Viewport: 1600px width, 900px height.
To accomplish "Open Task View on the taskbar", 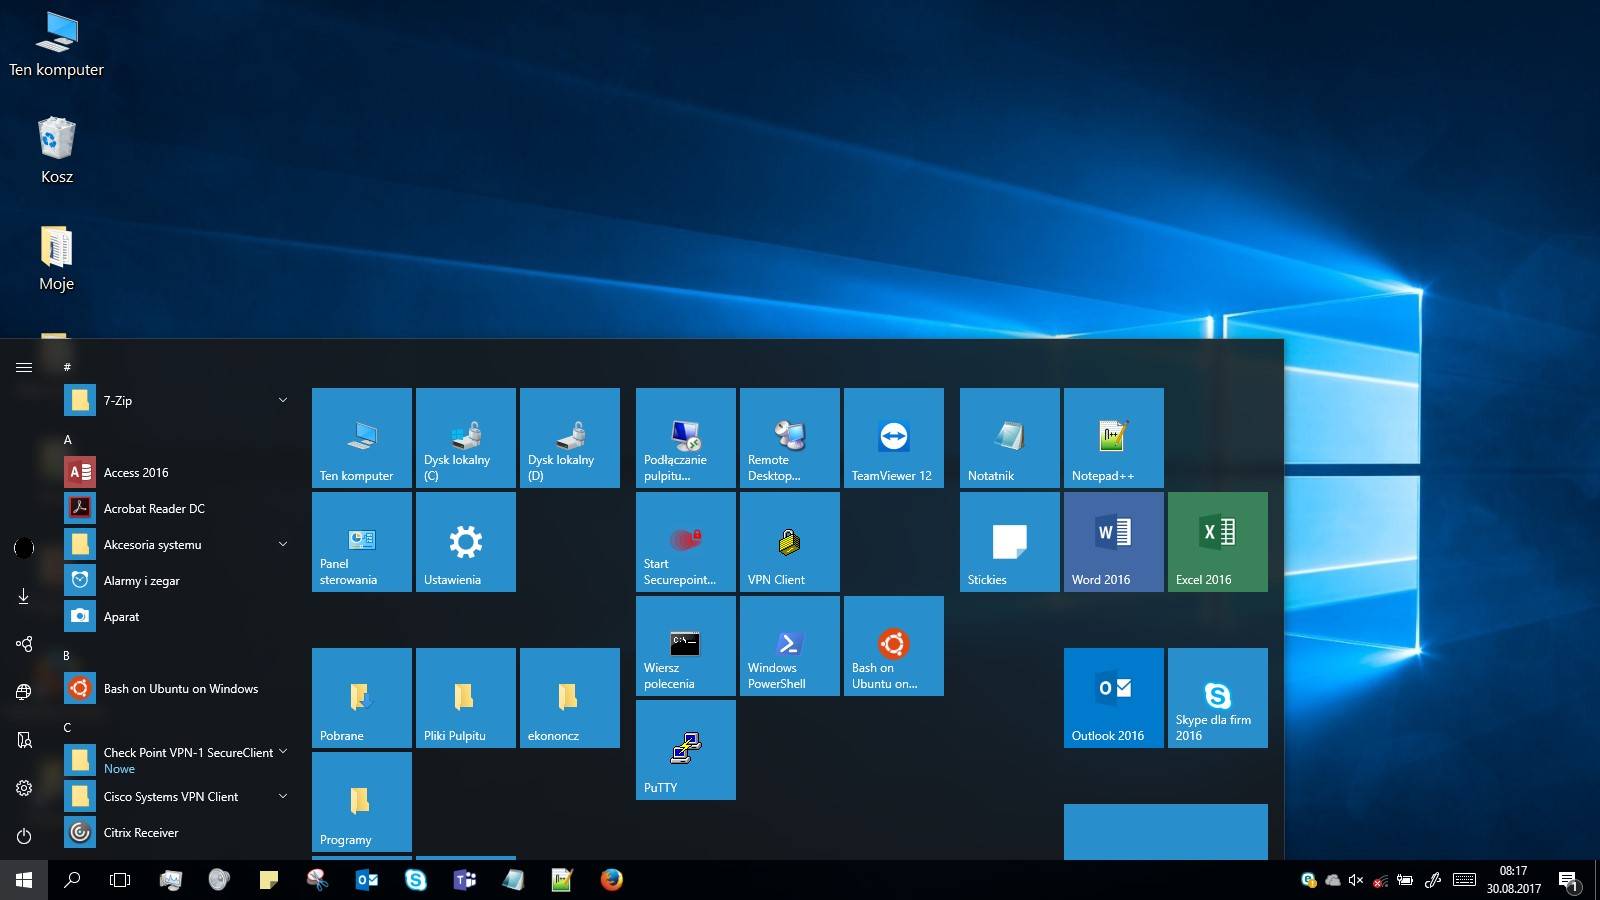I will click(x=120, y=880).
